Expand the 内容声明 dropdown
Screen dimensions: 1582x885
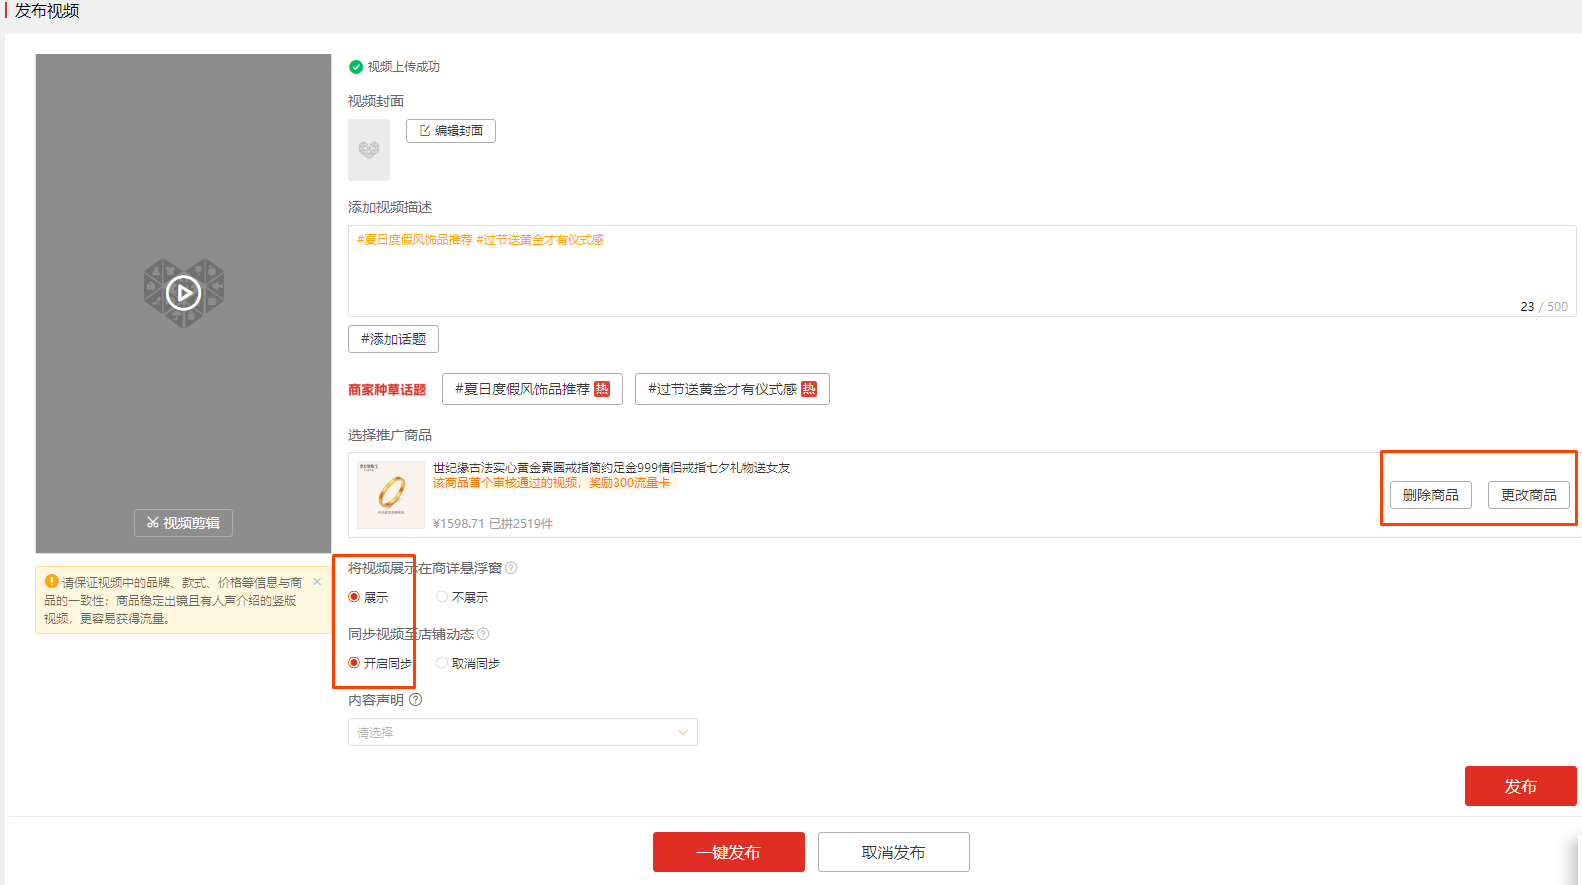click(x=522, y=732)
